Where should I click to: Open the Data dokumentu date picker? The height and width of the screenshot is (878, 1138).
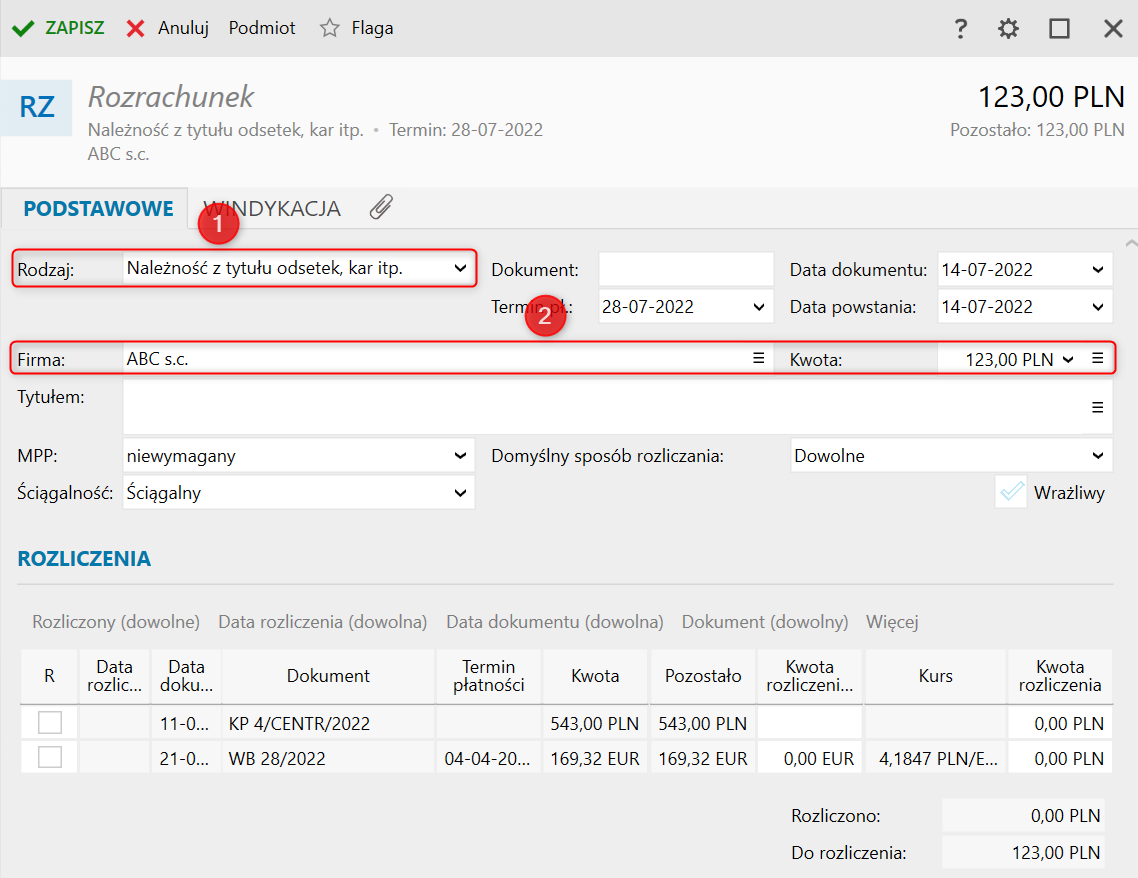click(1097, 270)
